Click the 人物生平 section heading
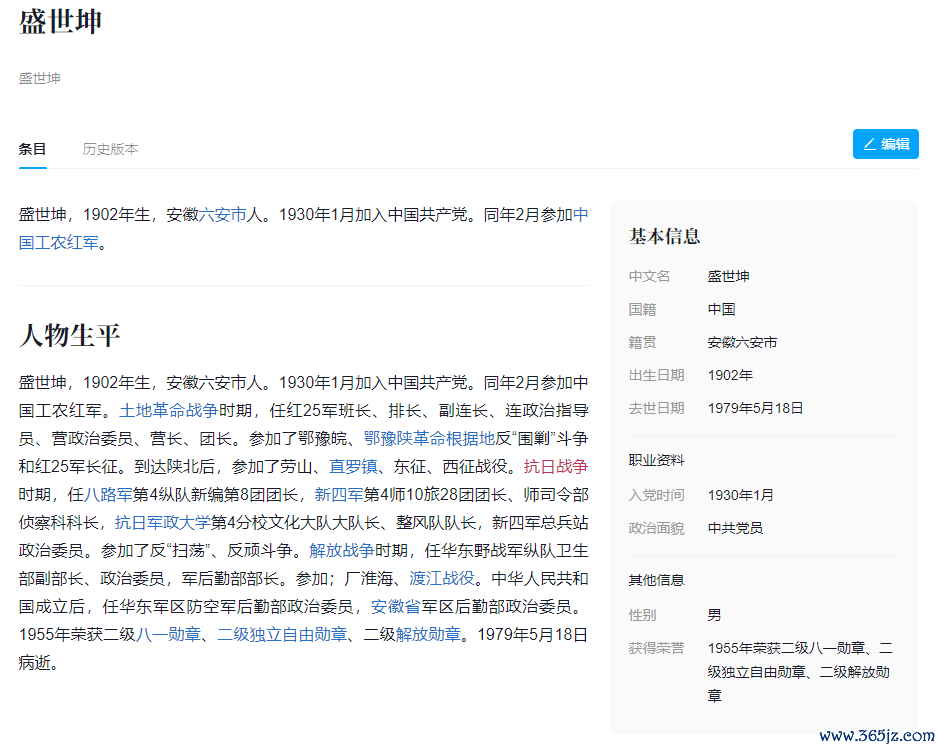 point(70,335)
